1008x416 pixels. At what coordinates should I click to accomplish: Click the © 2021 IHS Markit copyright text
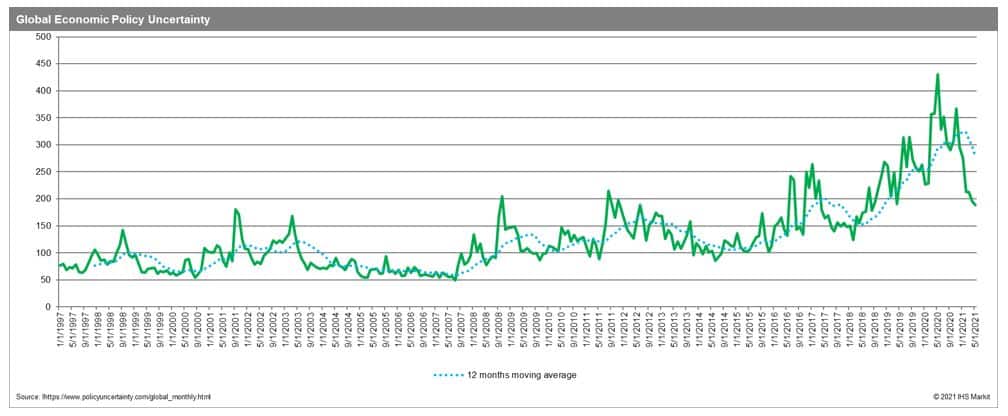[961, 398]
